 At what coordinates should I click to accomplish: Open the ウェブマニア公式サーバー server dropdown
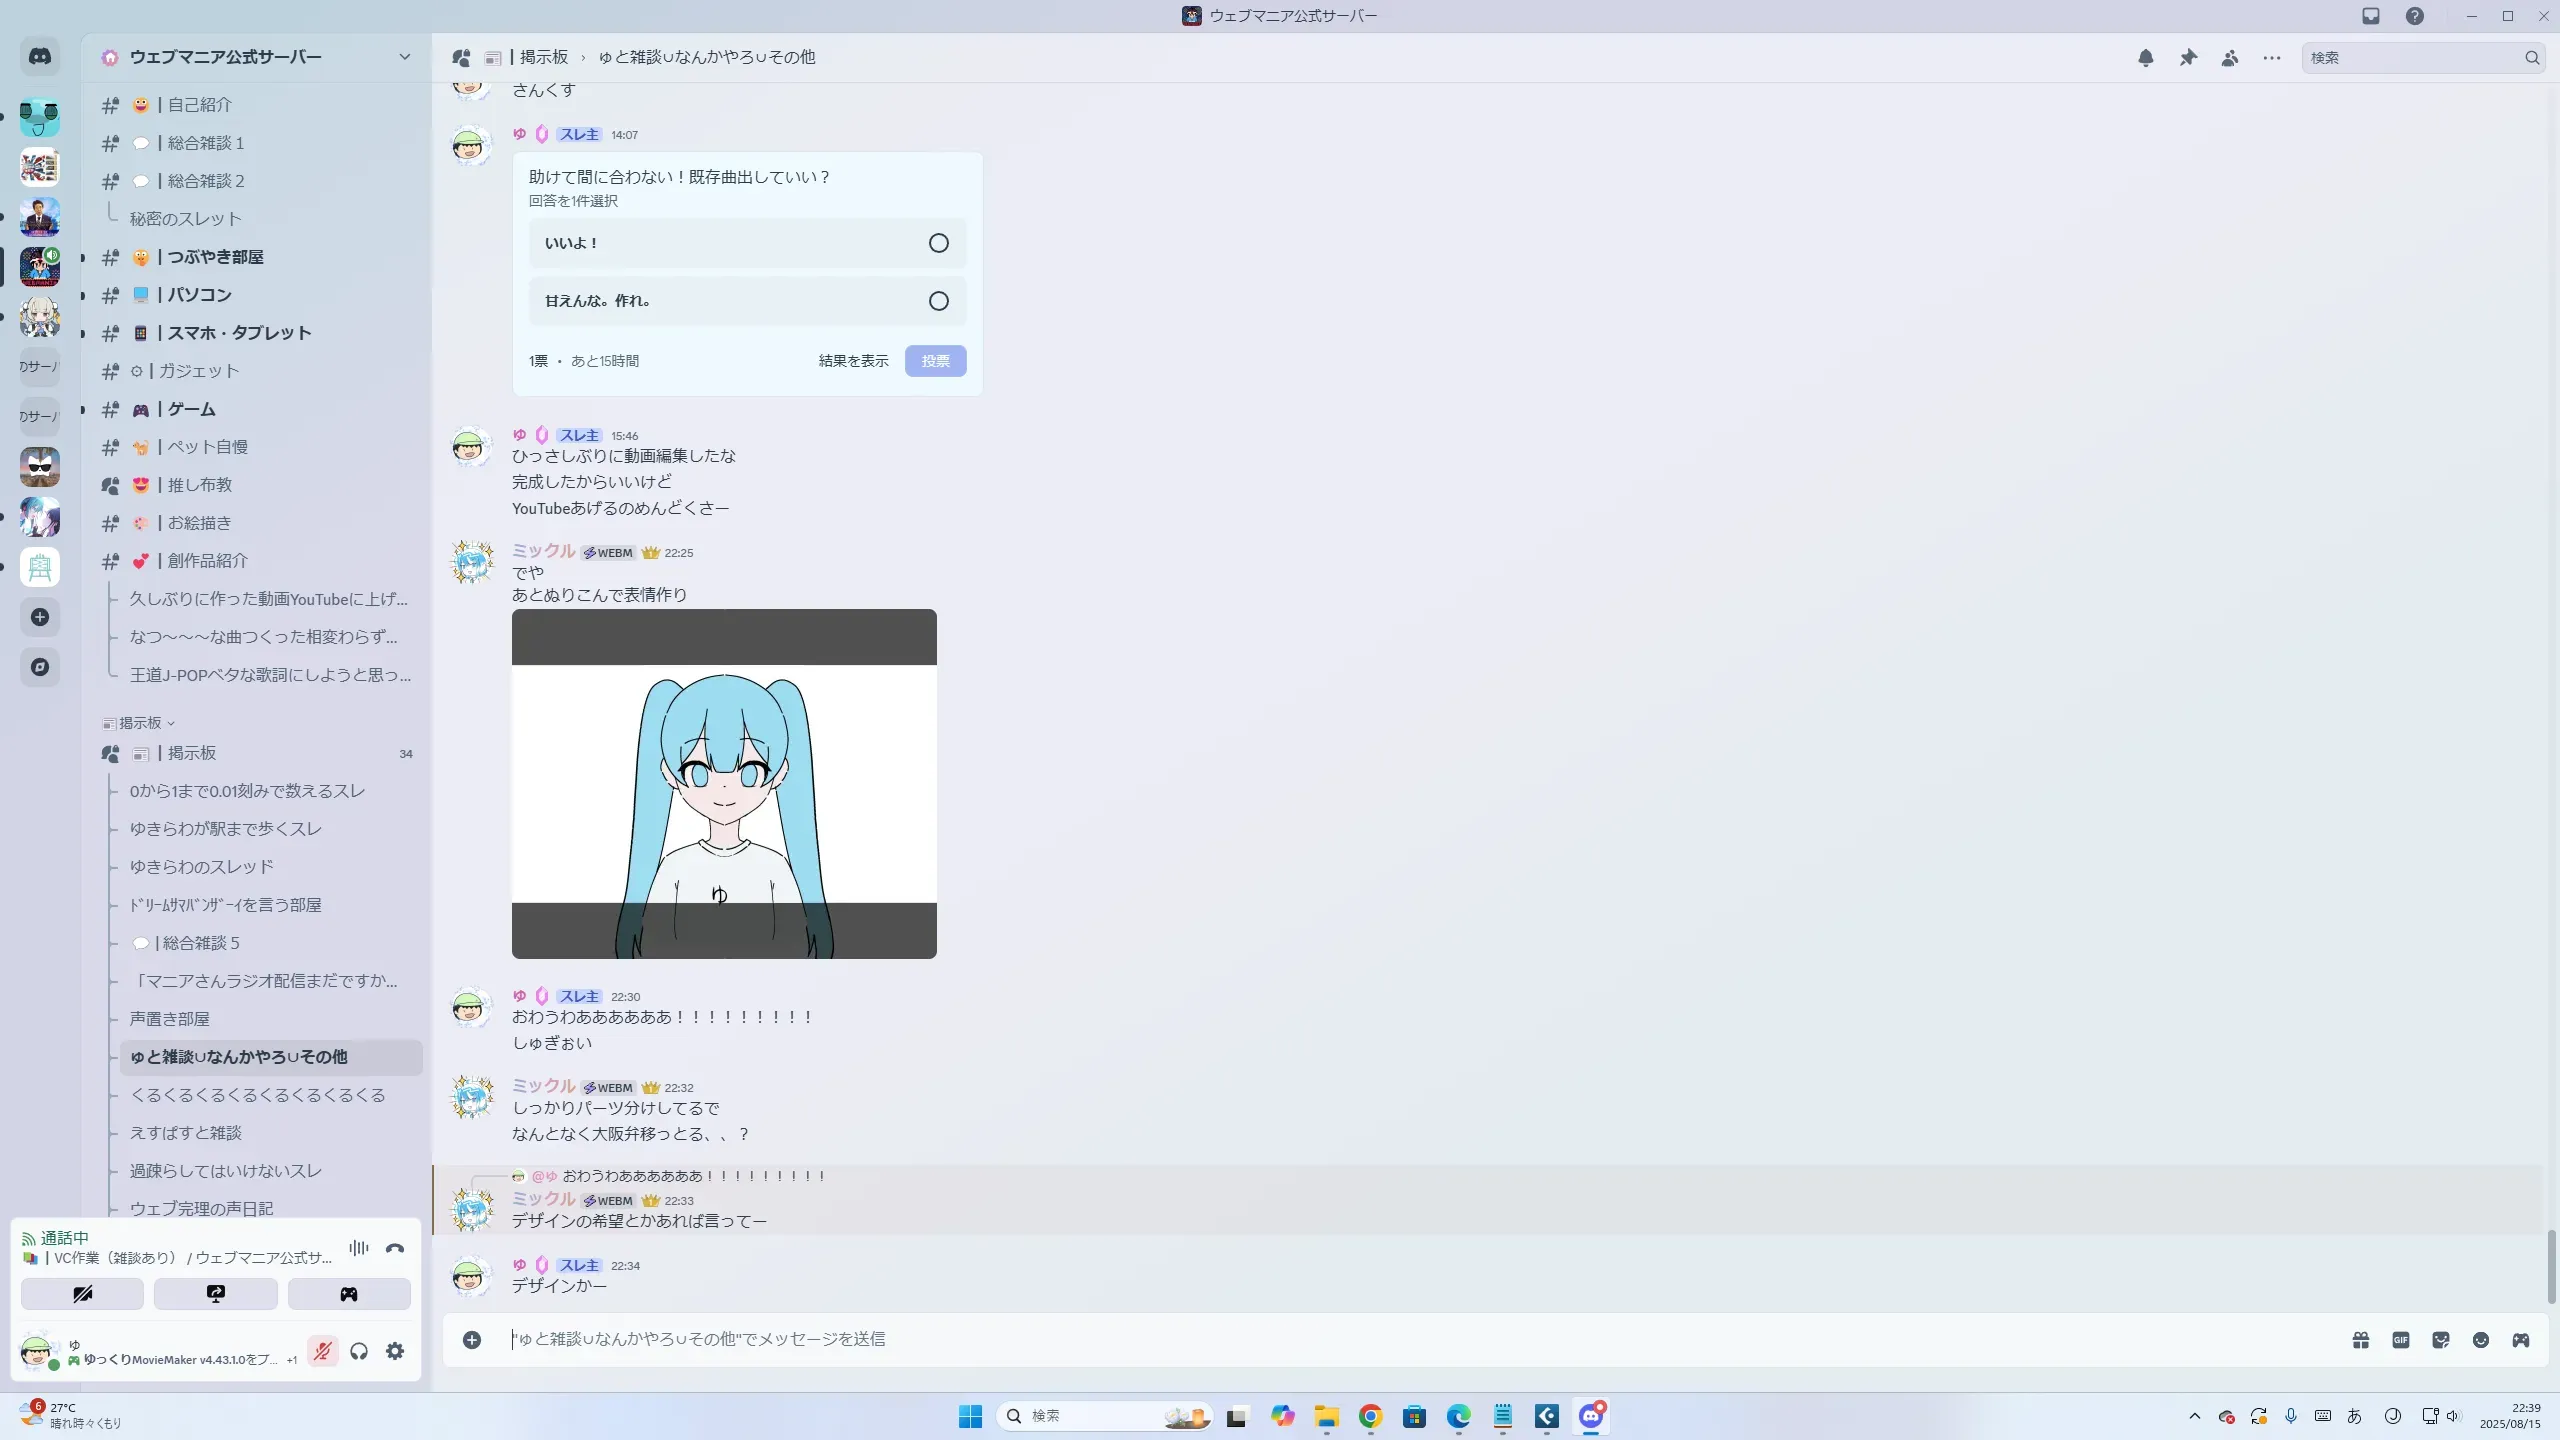[x=404, y=57]
